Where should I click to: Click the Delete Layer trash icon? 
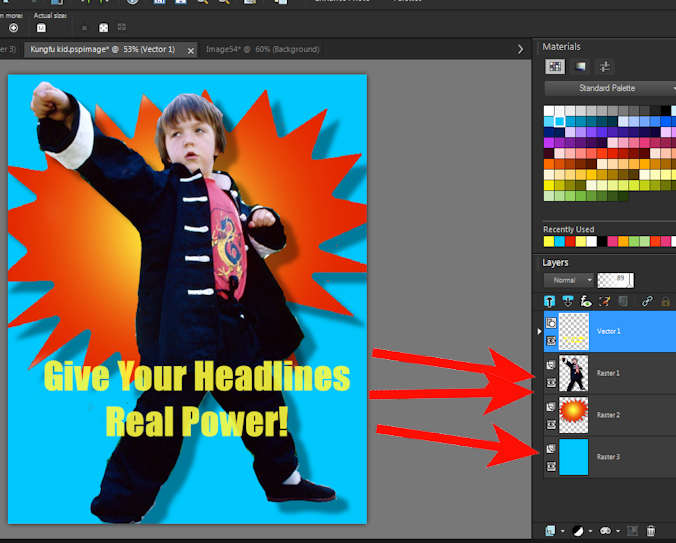[x=651, y=531]
